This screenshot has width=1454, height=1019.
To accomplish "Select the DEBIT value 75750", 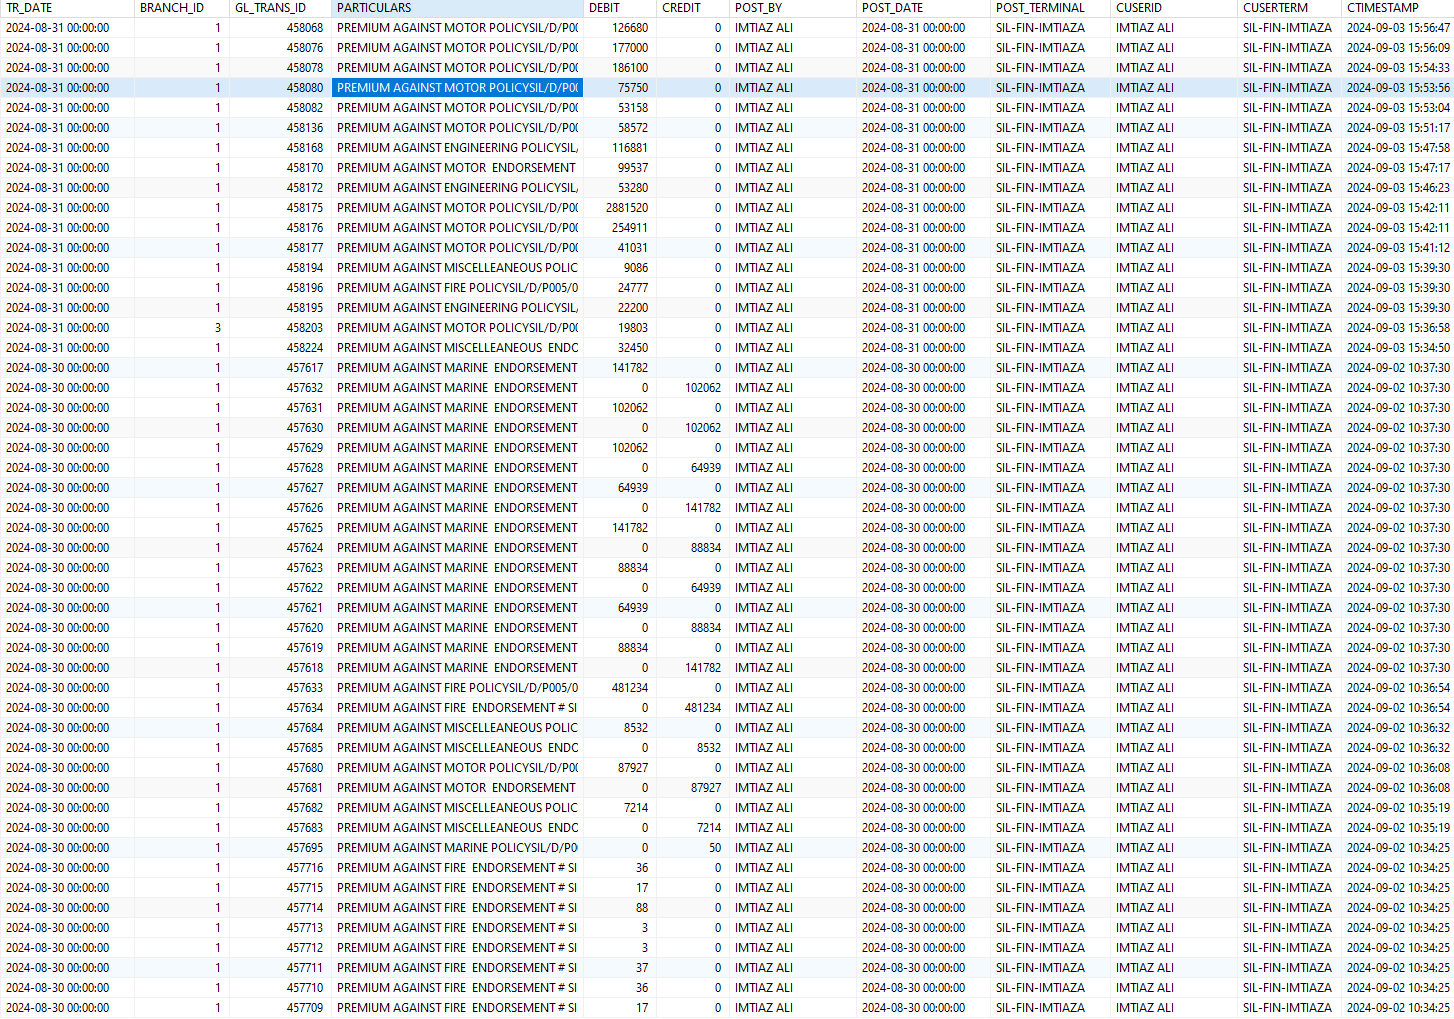I will click(x=633, y=88).
